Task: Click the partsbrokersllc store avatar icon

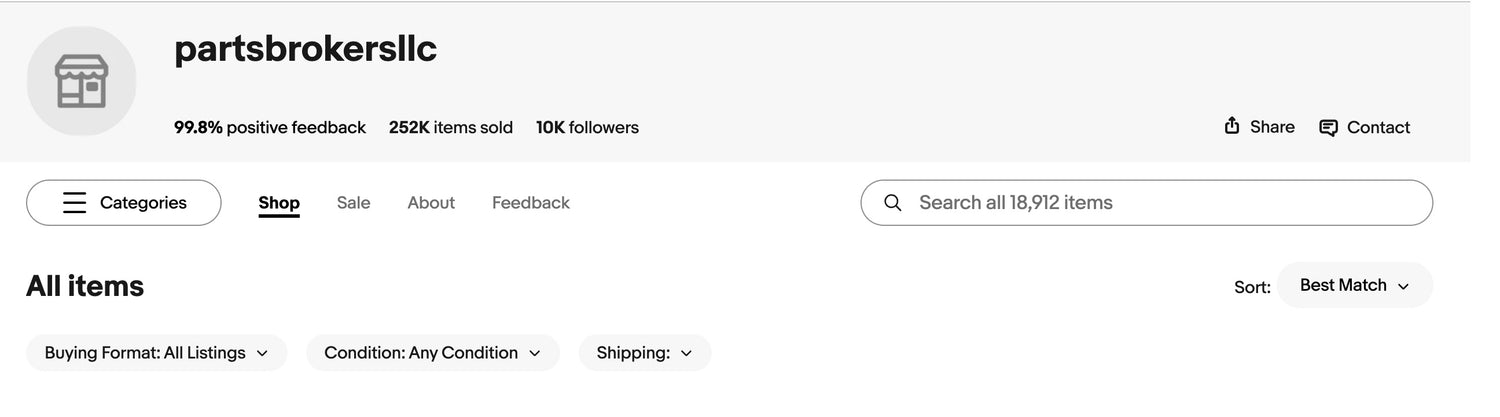Action: (81, 81)
